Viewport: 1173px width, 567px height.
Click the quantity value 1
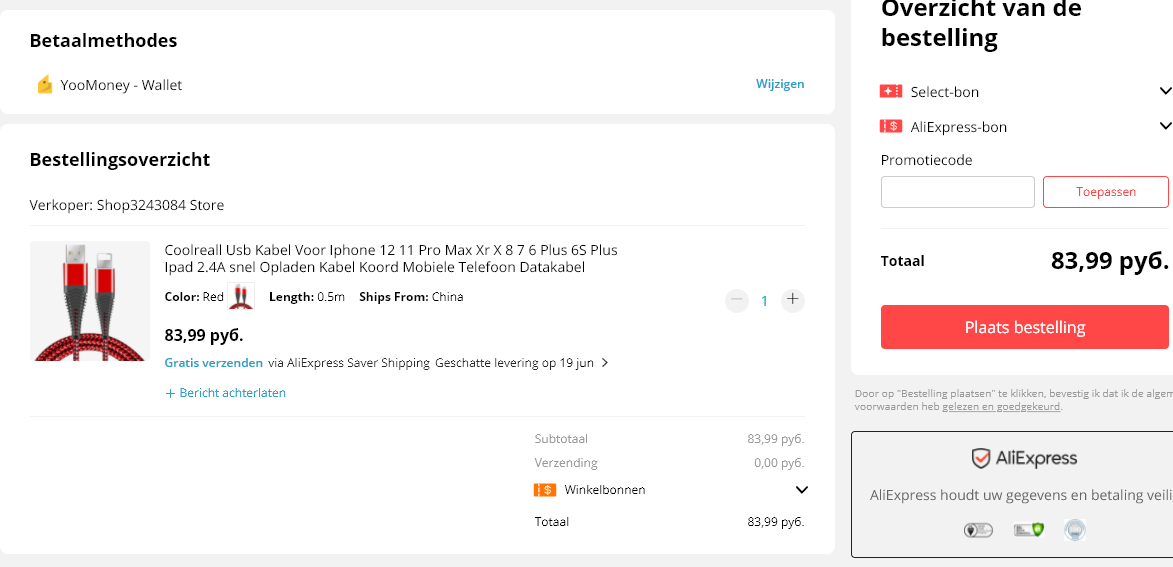click(765, 301)
